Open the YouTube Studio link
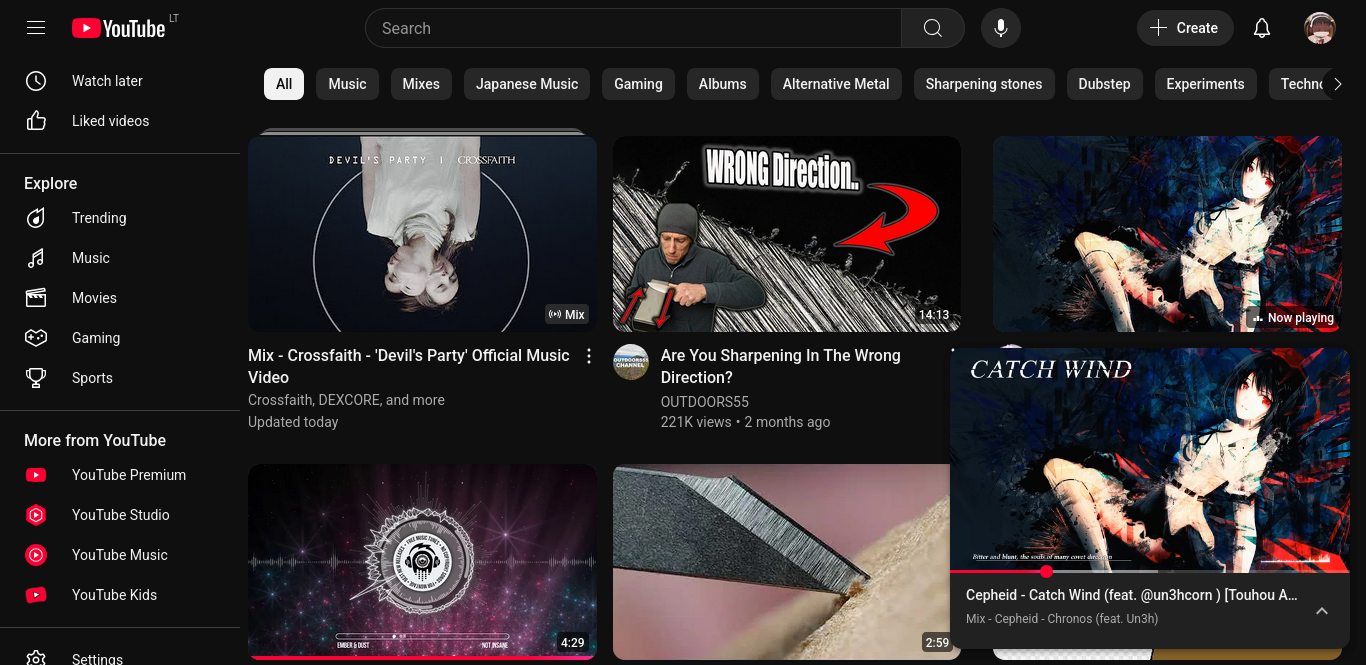 point(121,515)
